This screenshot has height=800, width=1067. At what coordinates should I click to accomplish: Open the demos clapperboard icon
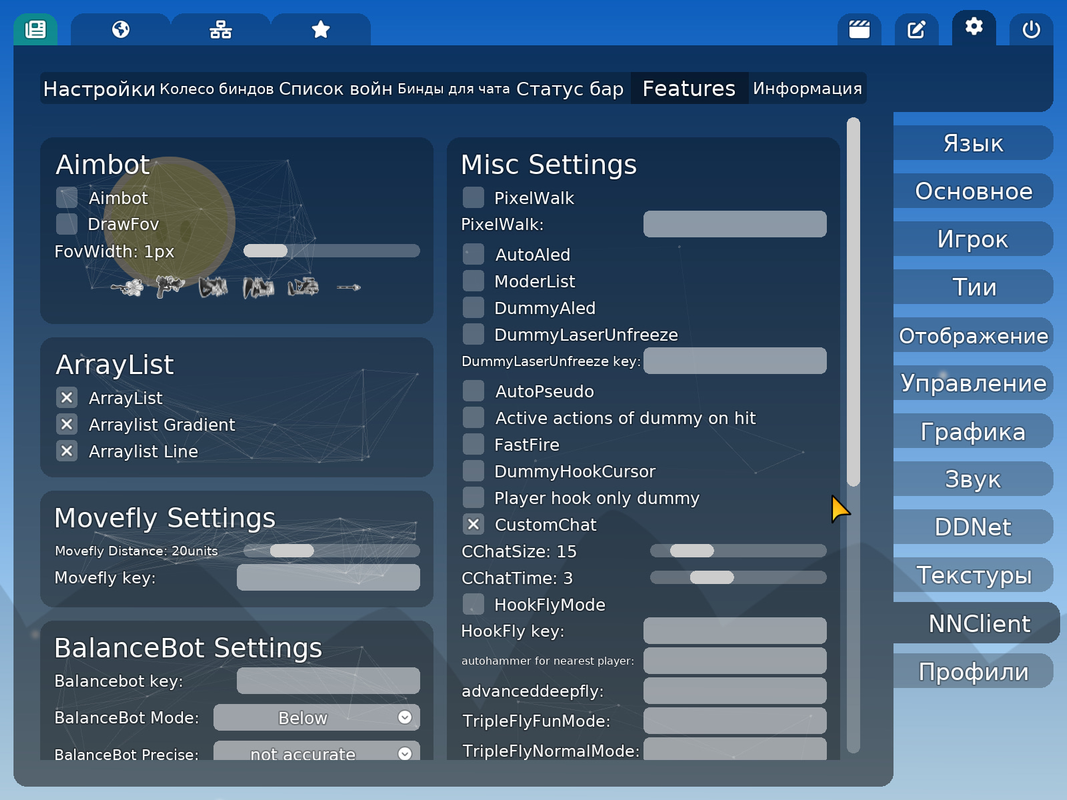(x=859, y=30)
